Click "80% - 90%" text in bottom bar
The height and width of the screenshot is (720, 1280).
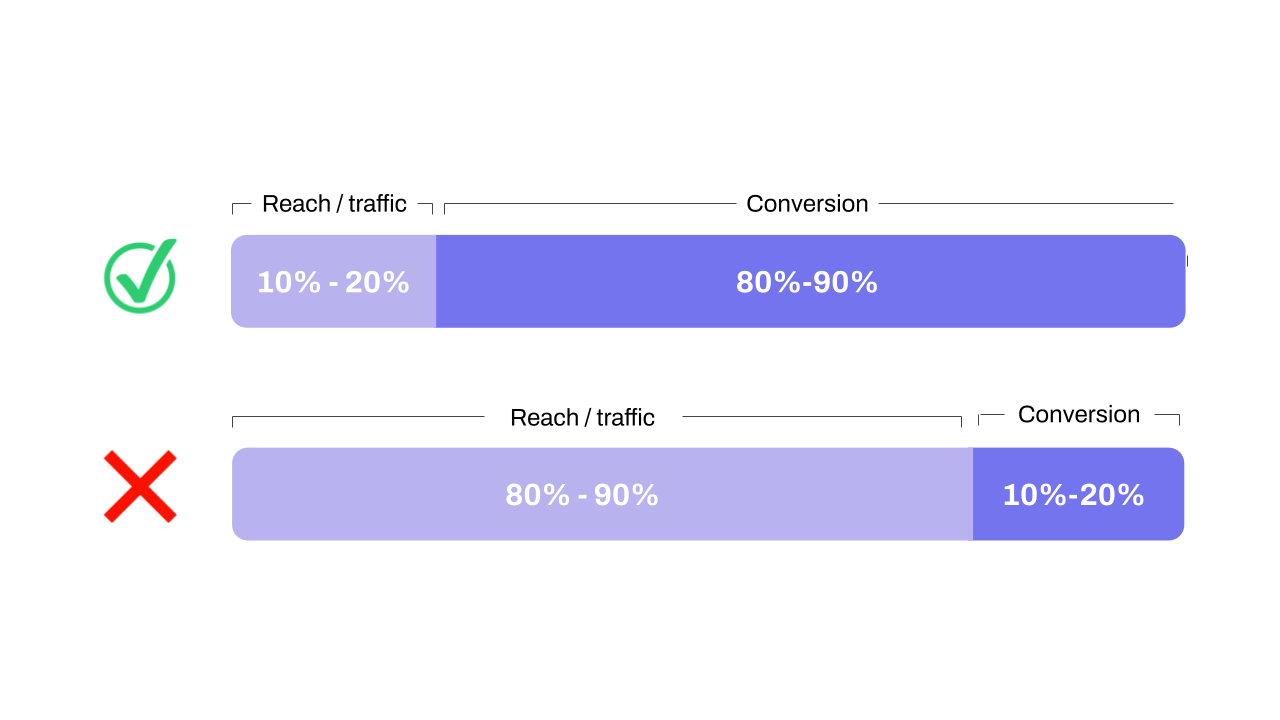click(x=582, y=495)
